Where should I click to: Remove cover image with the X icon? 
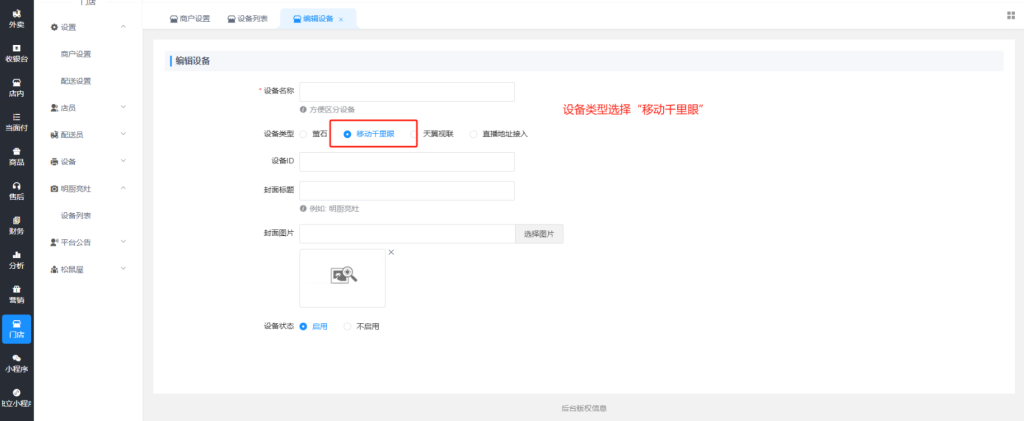391,252
